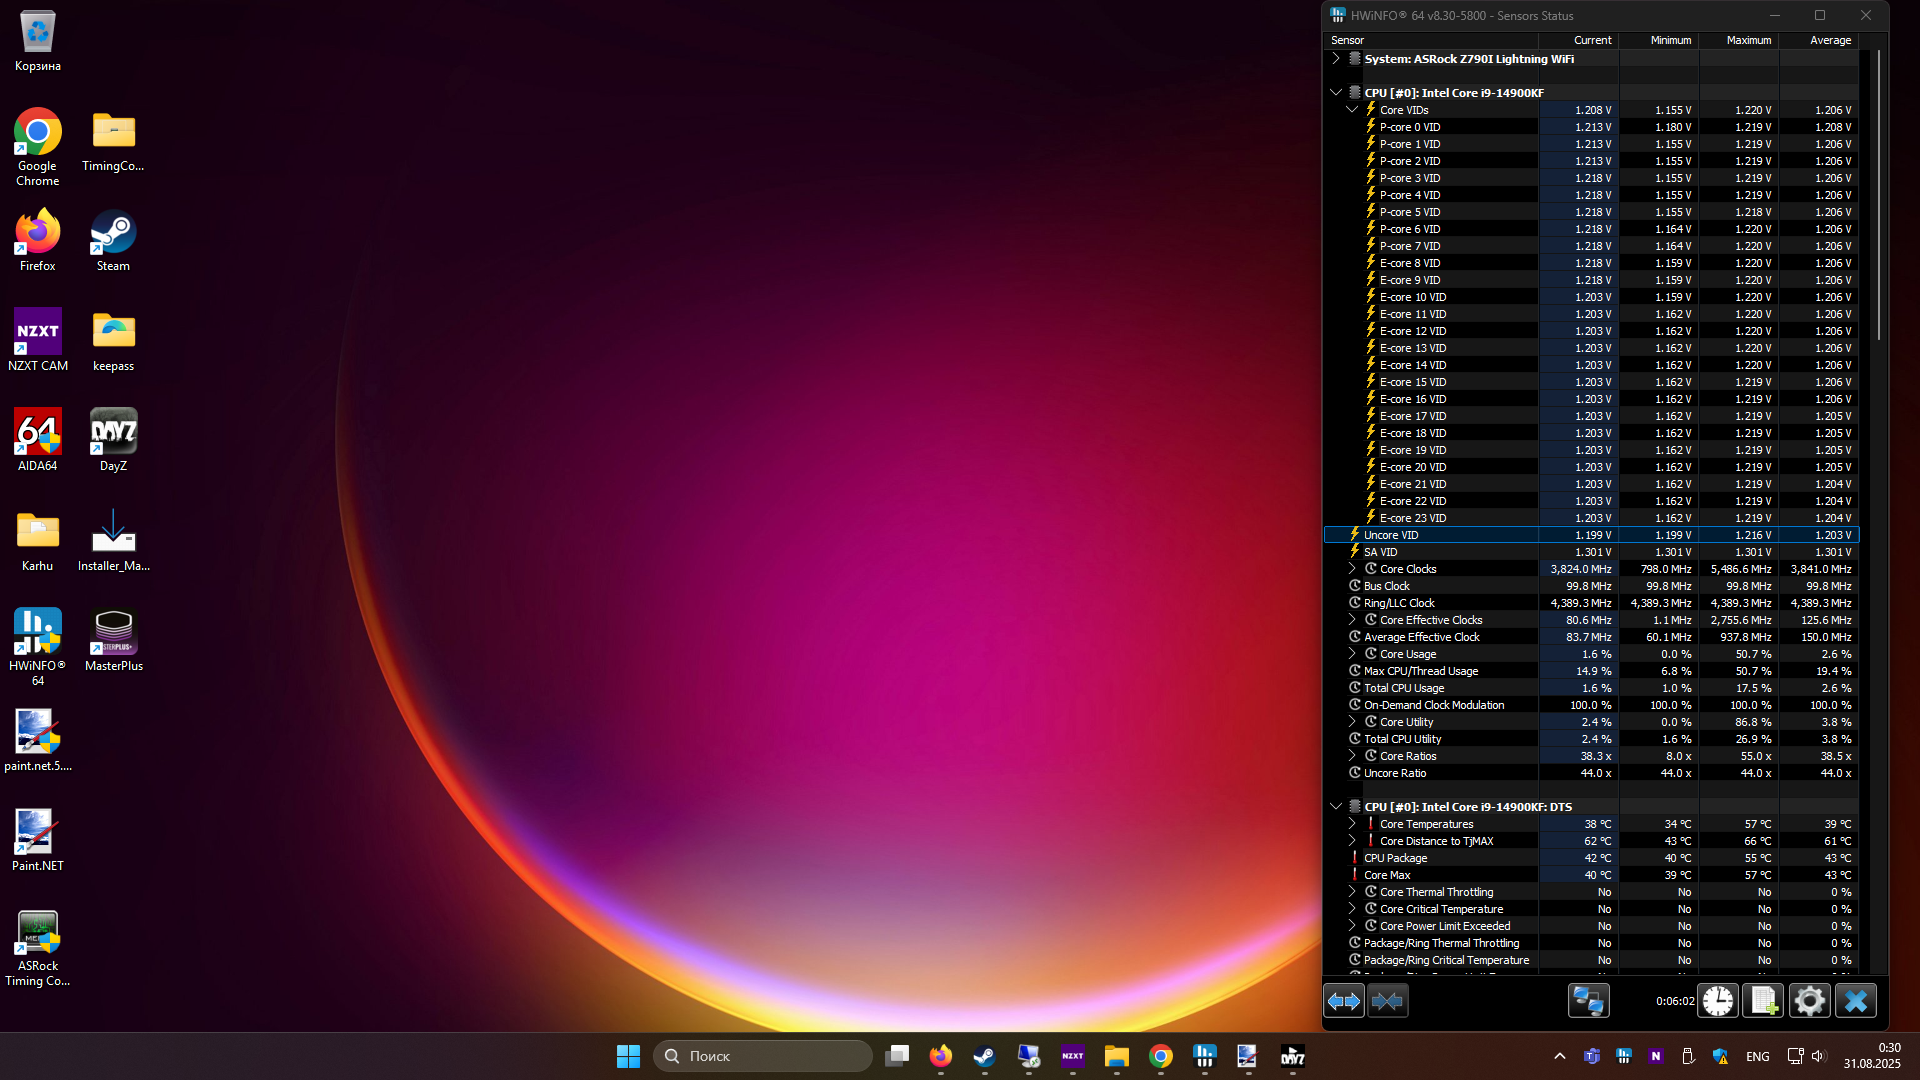Screen dimensions: 1920x1080
Task: Expand Core Thermal Throttling subtree
Action: (1352, 892)
